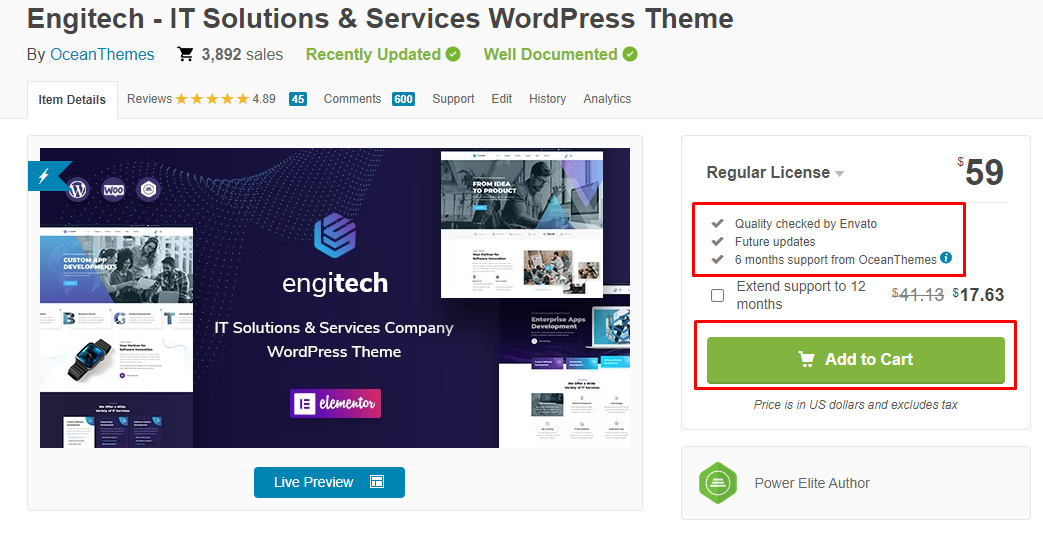1043x534 pixels.
Task: Click checkmark beside Future updates
Action: pyautogui.click(x=717, y=241)
